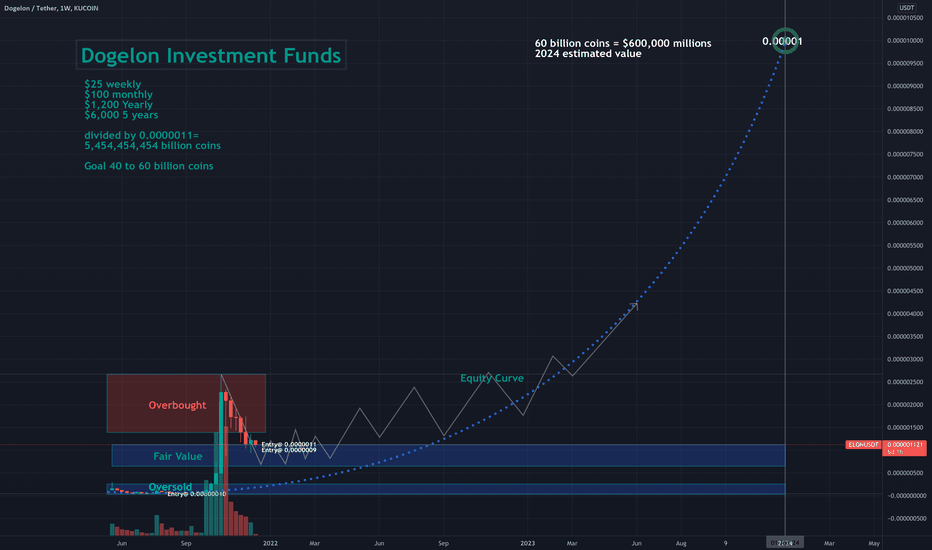Click the 9 label on the time axis
The image size is (932, 550).
(725, 543)
